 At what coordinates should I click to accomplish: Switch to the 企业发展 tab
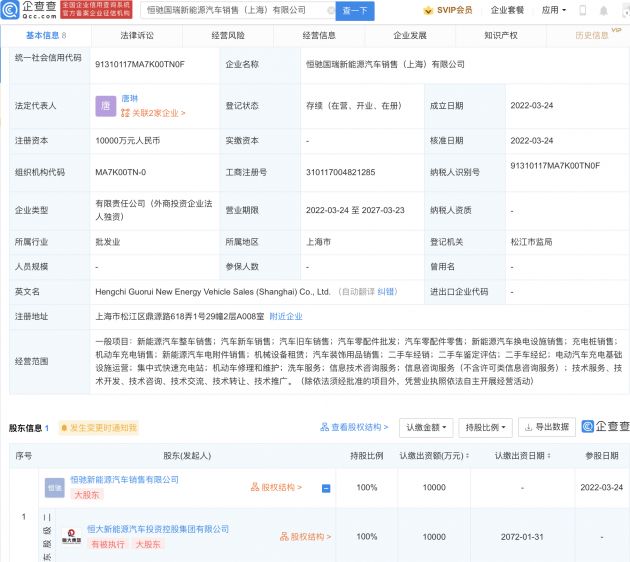(410, 36)
